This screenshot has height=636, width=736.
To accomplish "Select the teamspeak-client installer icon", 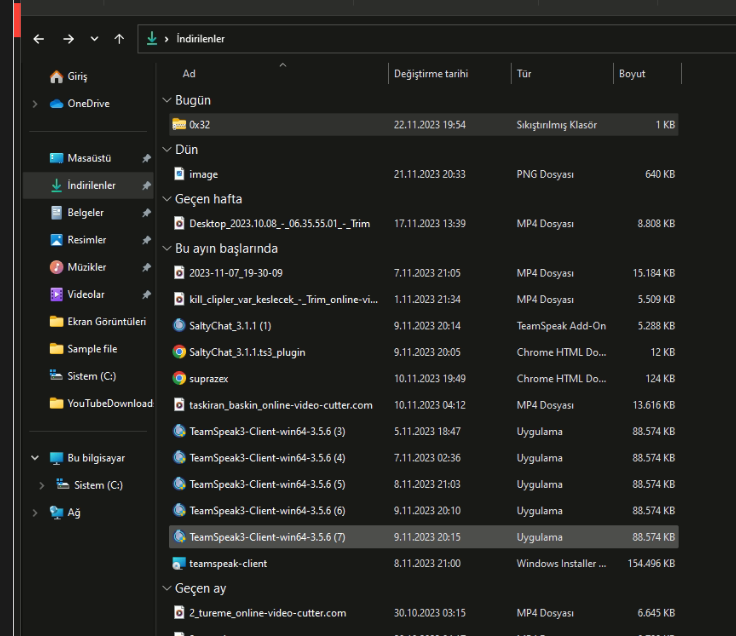I will point(179,563).
